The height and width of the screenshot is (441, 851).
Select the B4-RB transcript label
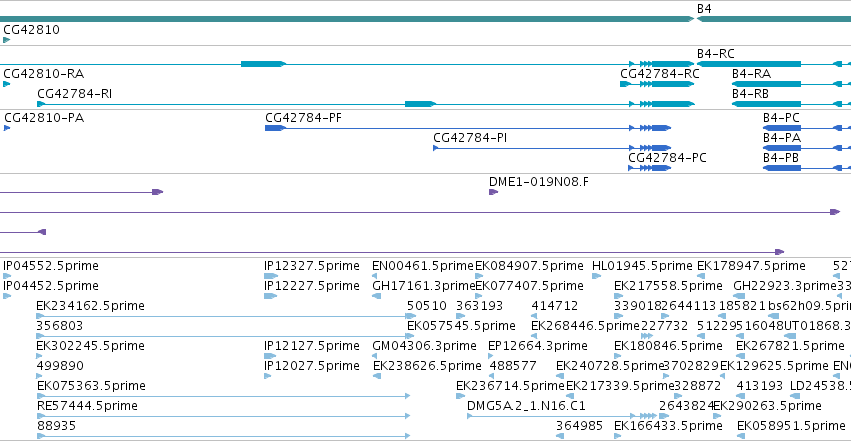pyautogui.click(x=750, y=93)
